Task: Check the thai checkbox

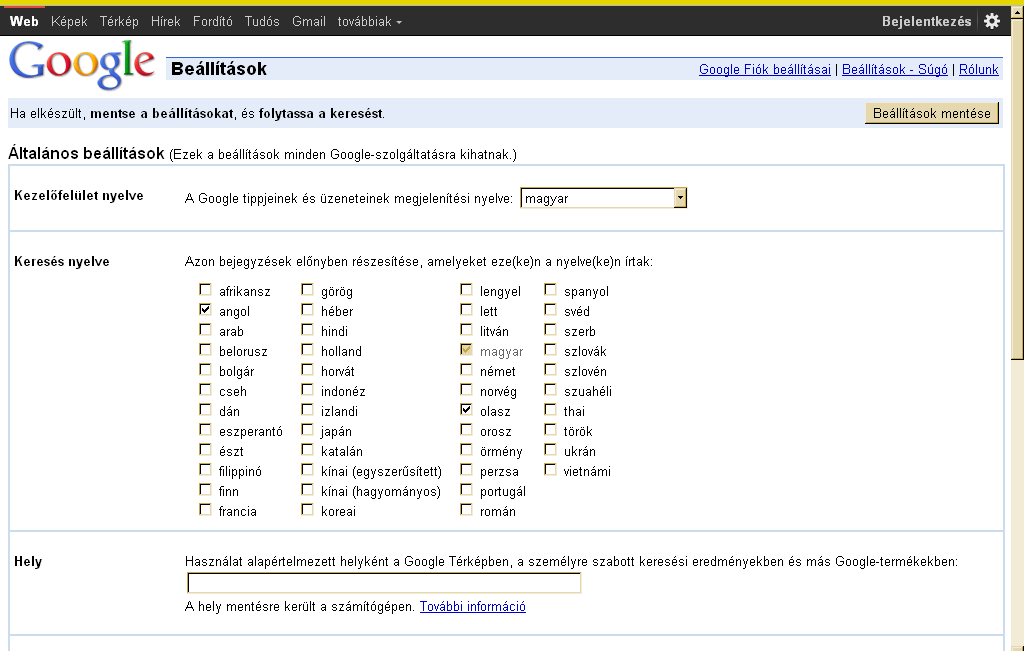Action: [x=550, y=409]
